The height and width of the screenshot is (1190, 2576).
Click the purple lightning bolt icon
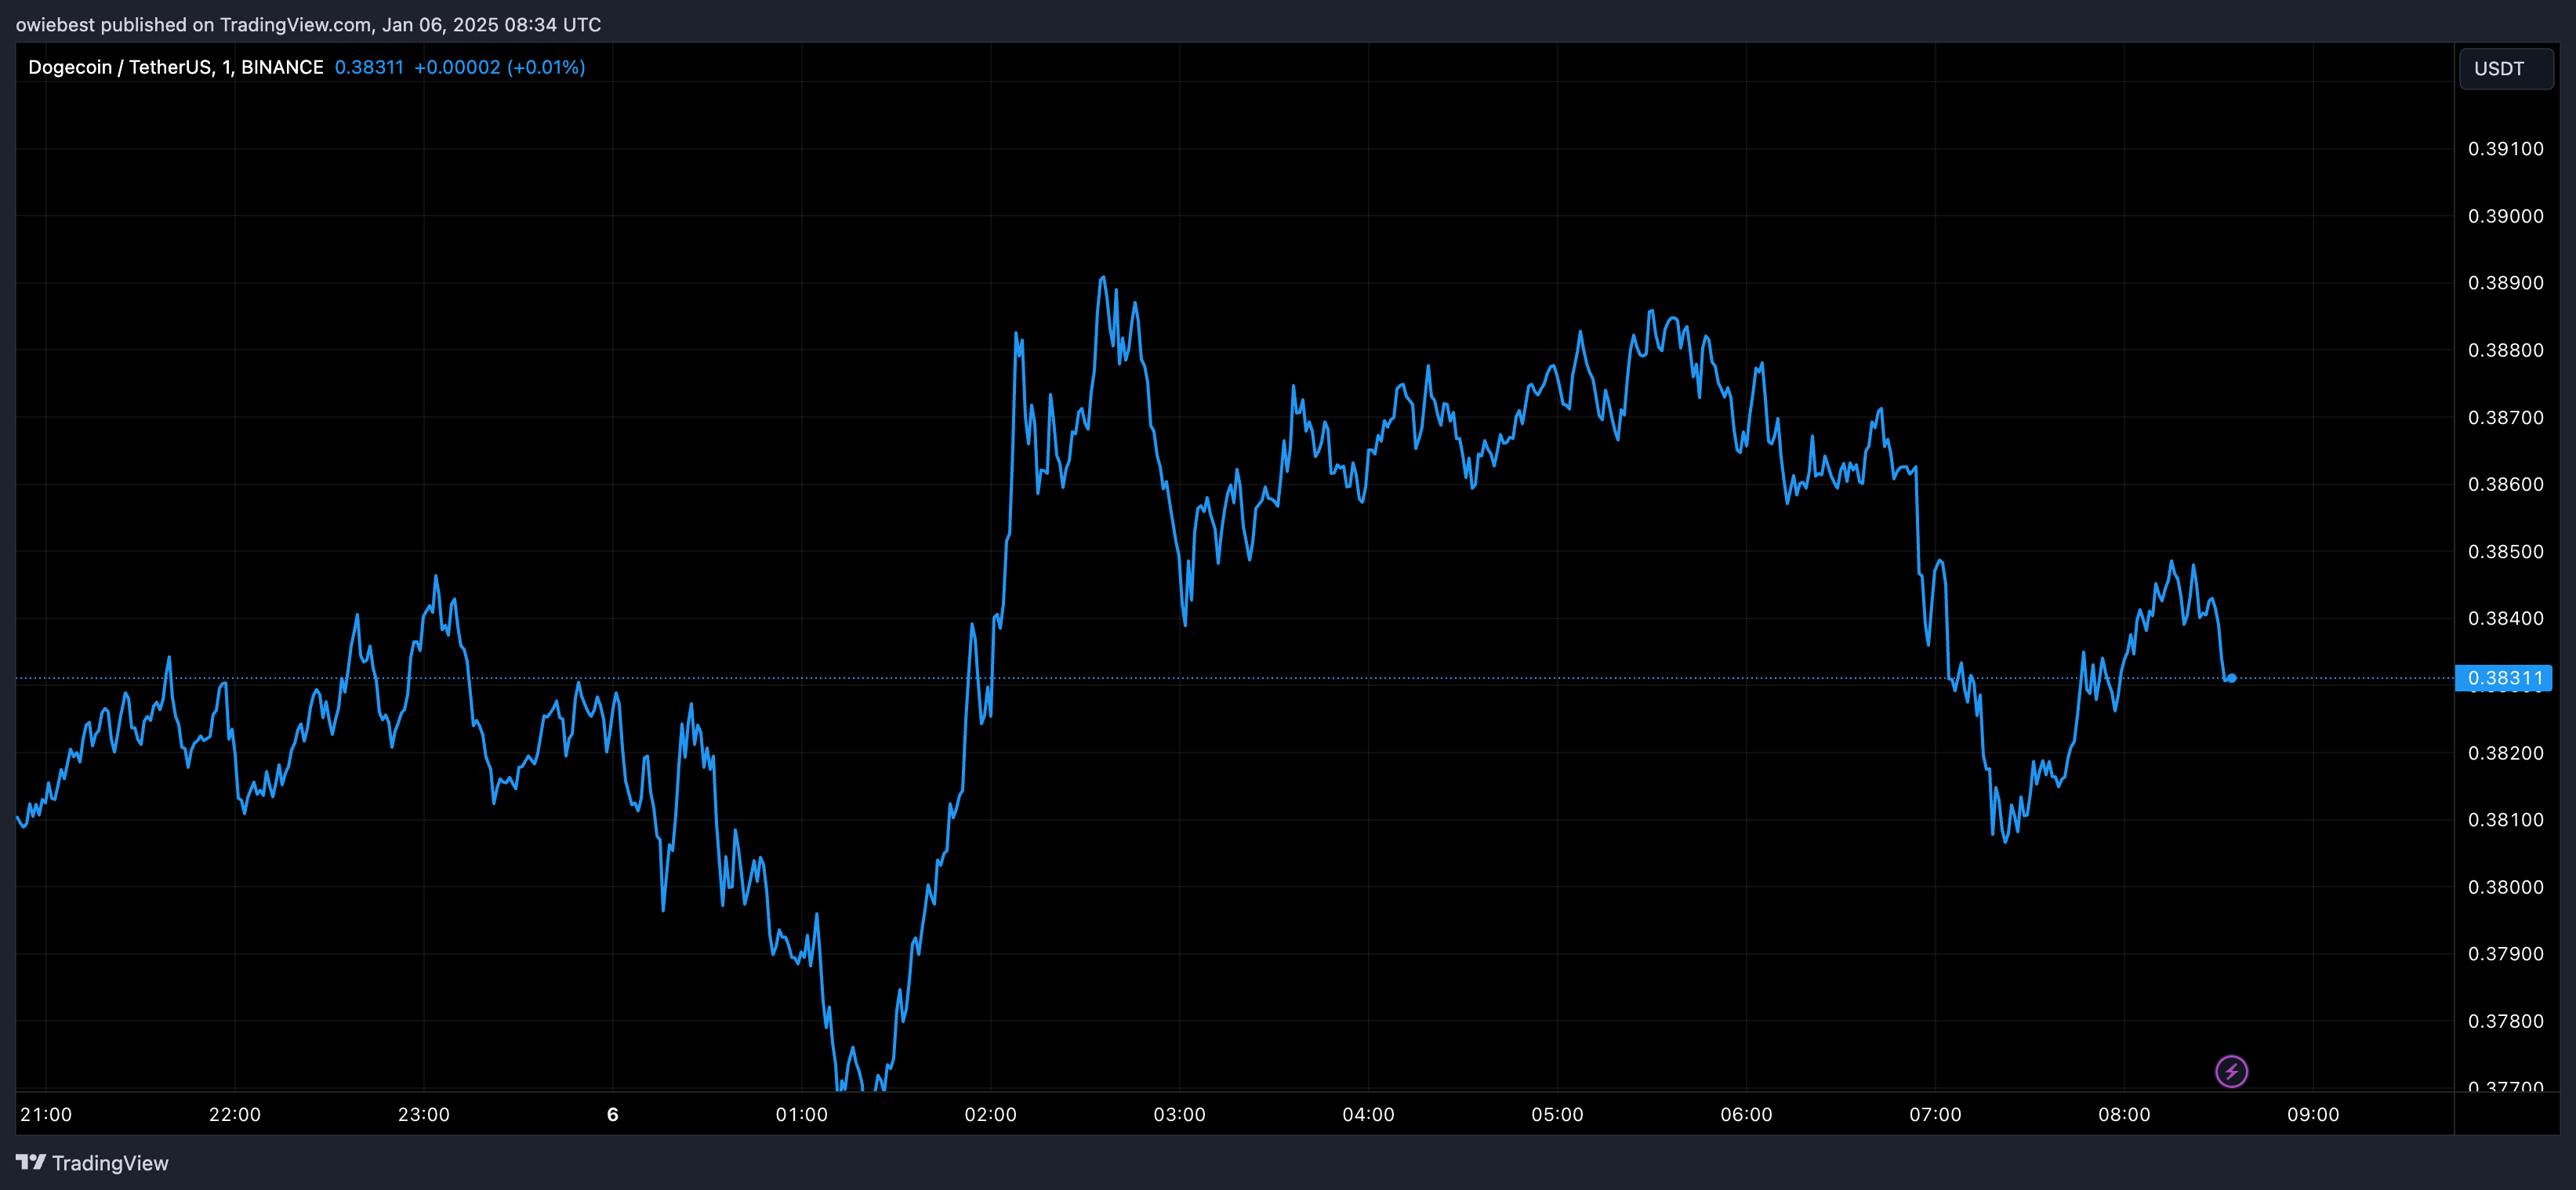click(x=2231, y=1071)
